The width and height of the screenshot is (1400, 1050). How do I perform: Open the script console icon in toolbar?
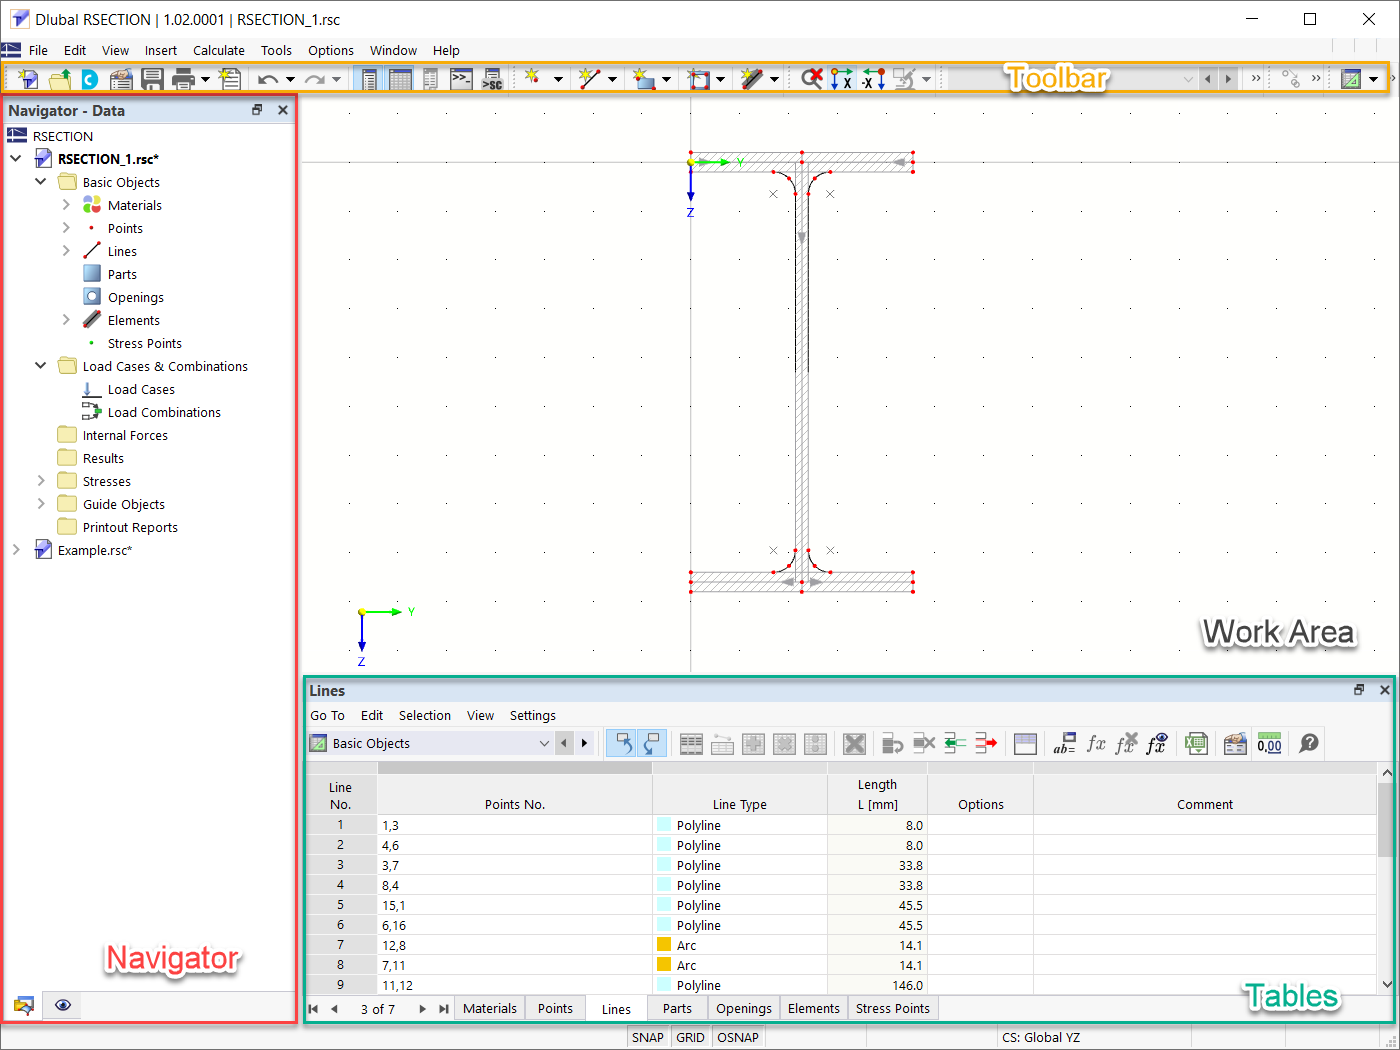461,79
